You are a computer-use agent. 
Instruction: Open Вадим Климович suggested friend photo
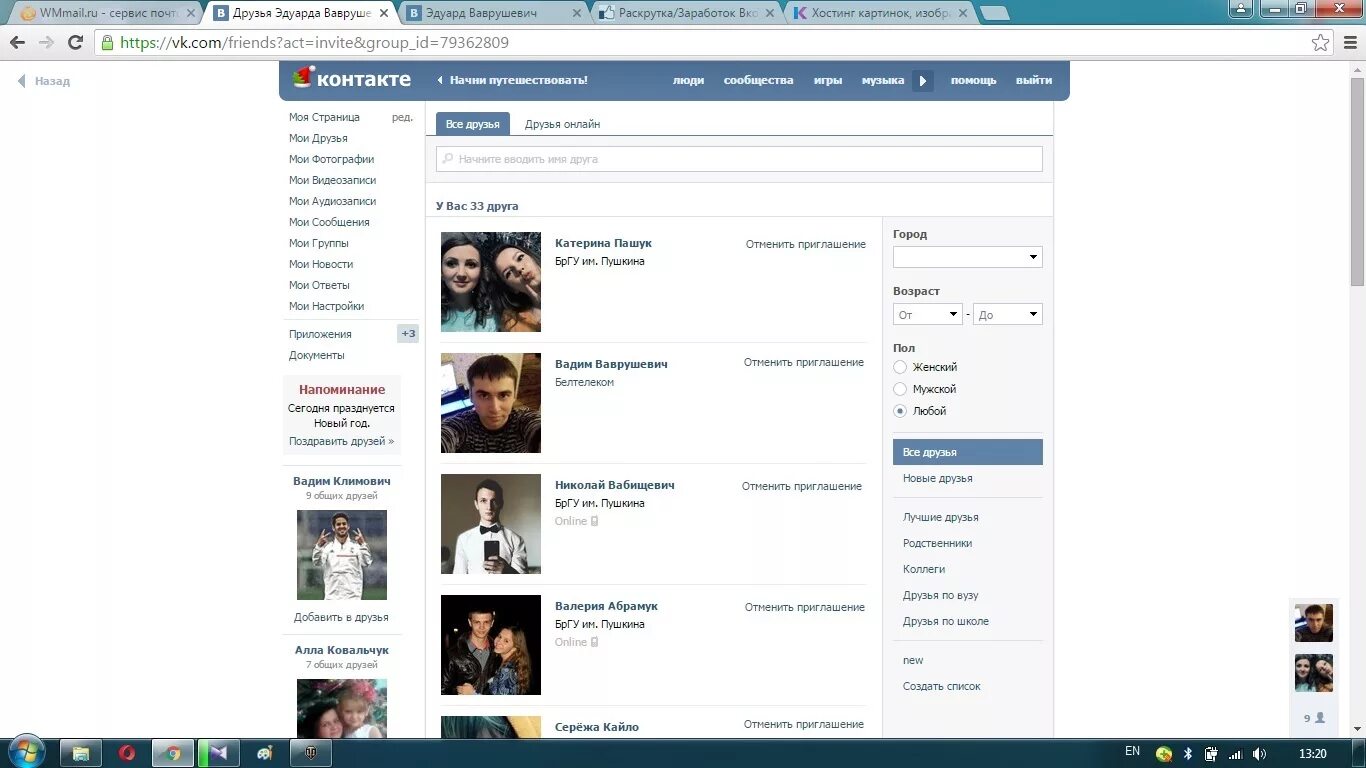pos(342,555)
